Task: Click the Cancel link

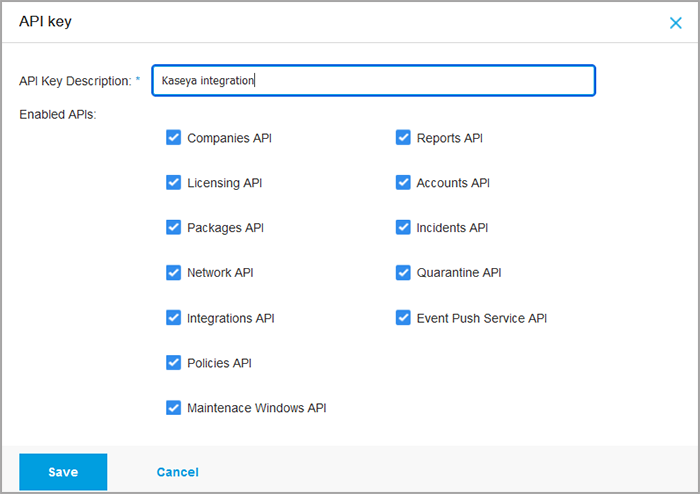Action: (x=177, y=472)
